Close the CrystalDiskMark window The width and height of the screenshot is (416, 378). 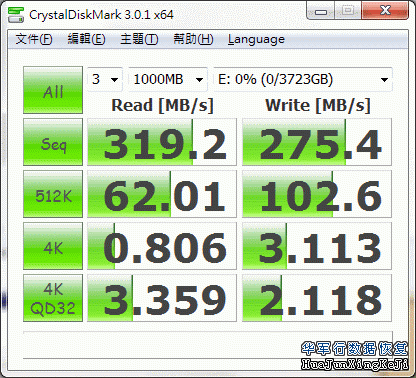click(x=385, y=11)
